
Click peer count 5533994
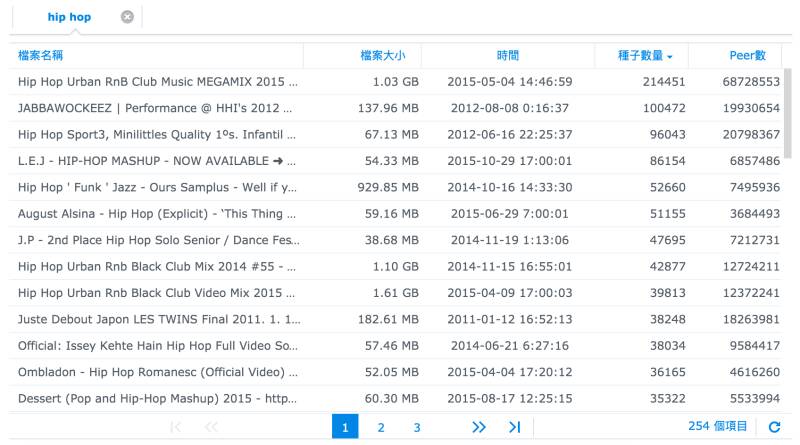tap(755, 399)
